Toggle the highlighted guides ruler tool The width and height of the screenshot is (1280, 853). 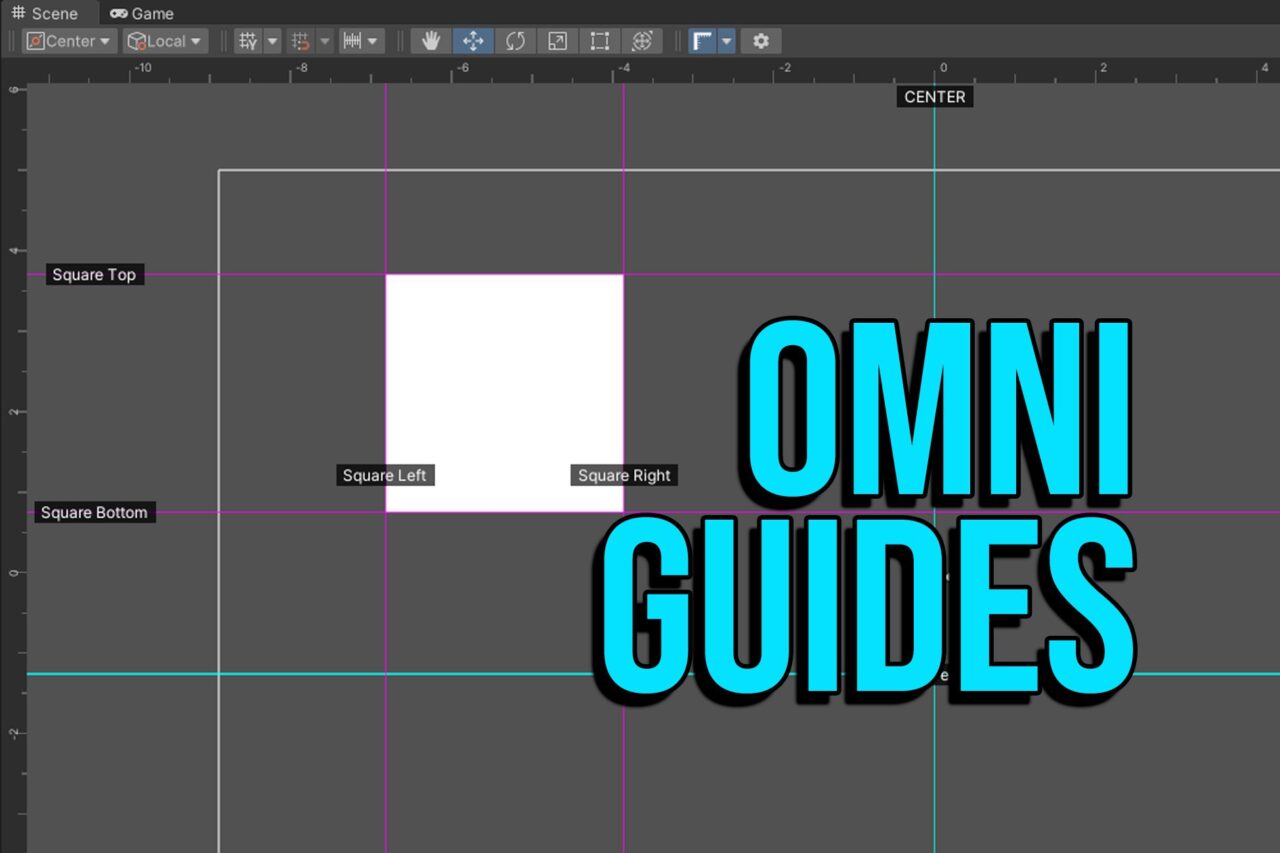700,41
